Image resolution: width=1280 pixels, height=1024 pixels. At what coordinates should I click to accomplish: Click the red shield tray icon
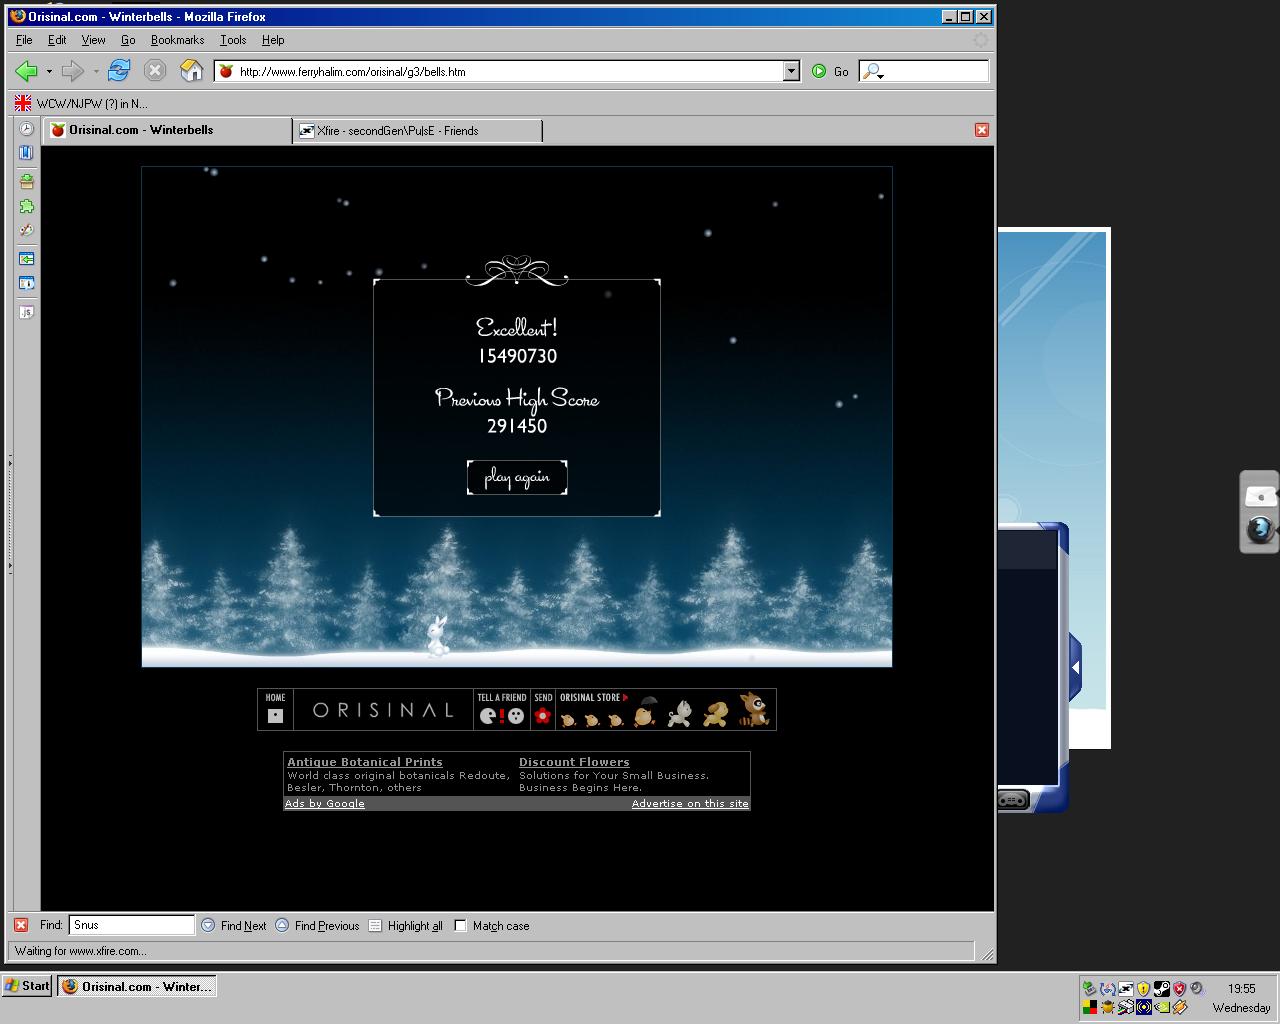point(1179,989)
